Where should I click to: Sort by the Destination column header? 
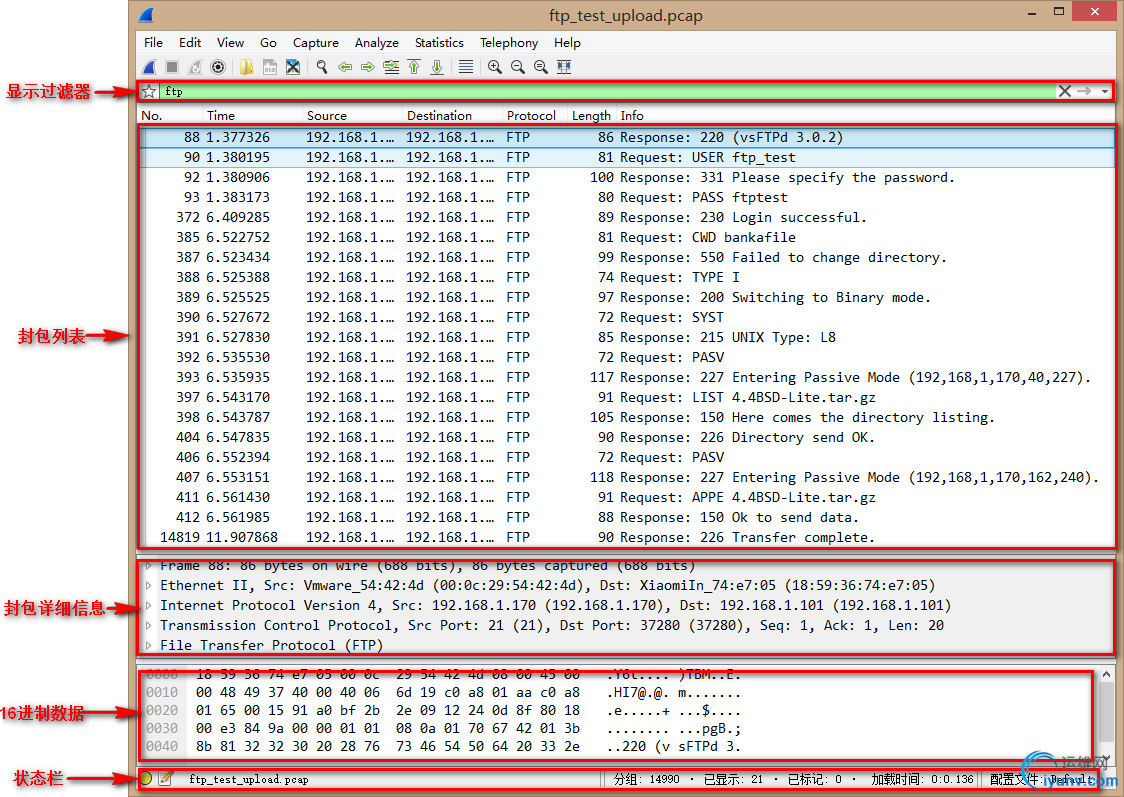[x=453, y=115]
